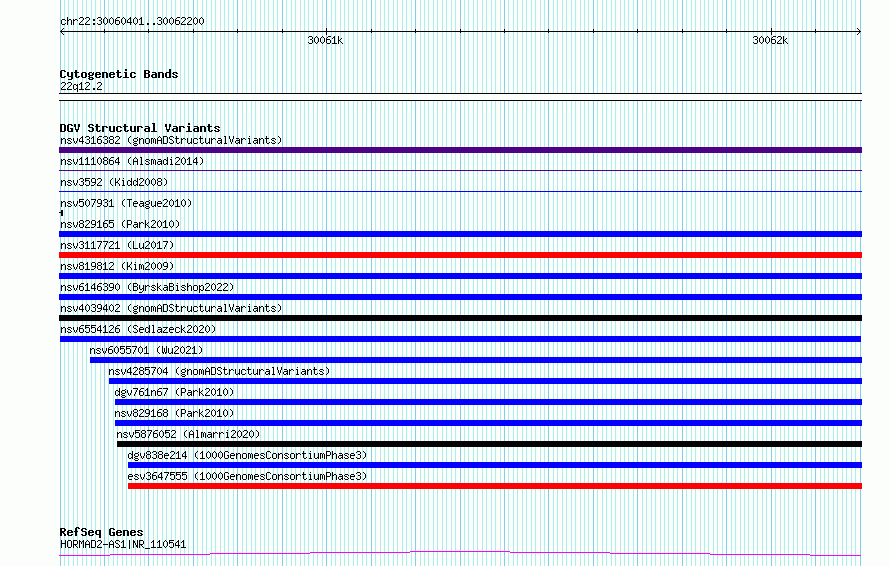Click the HORMAD2-AS1|NR_110541 gene label
The image size is (890, 566).
[x=123, y=544]
